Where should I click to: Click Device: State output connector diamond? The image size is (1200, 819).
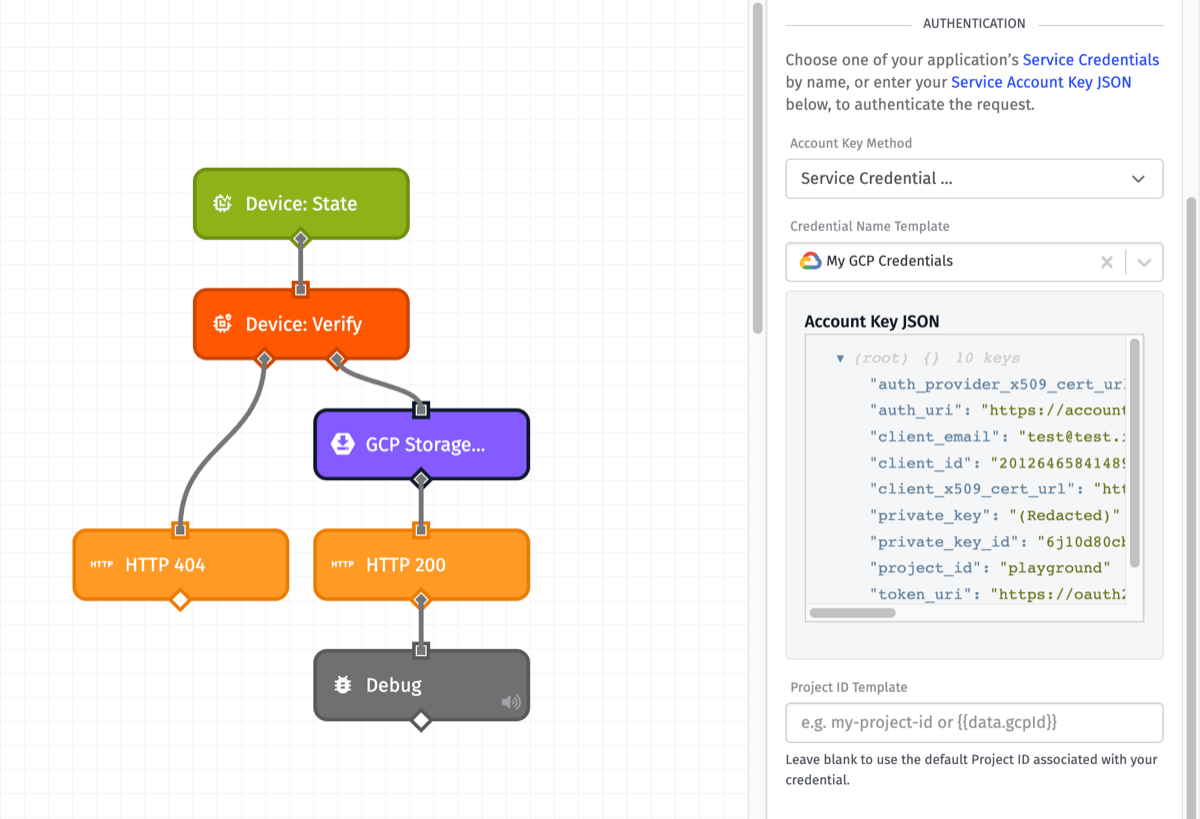pyautogui.click(x=300, y=238)
